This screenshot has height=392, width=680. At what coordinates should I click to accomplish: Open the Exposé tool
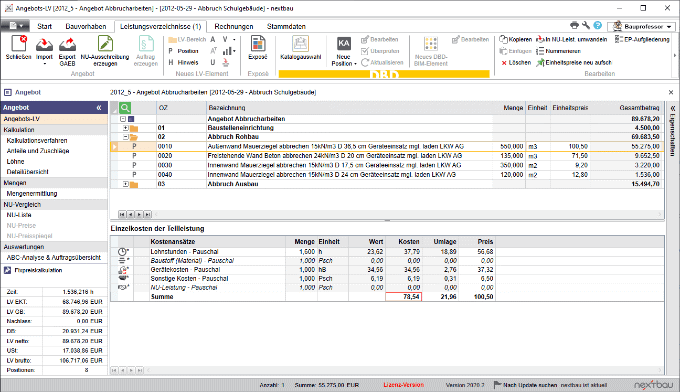coord(258,44)
